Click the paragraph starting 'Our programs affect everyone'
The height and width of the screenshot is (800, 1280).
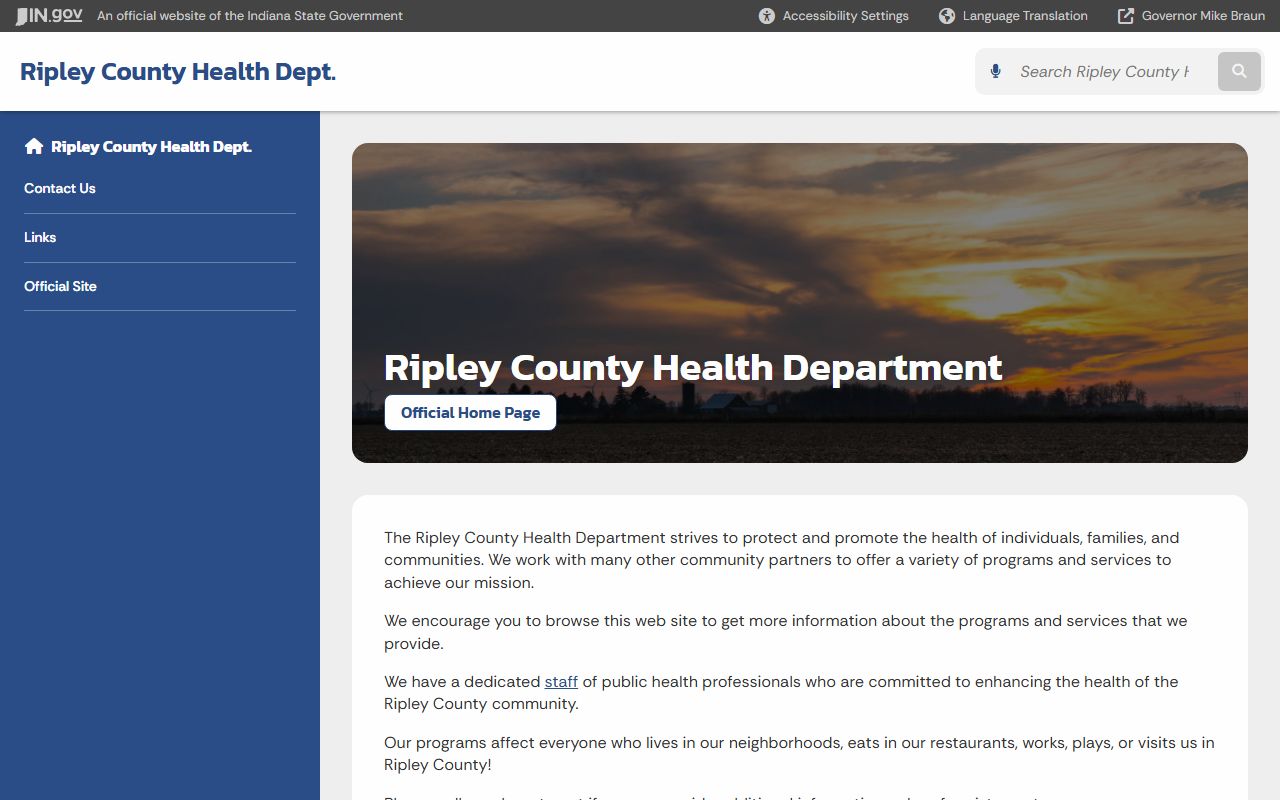pos(799,754)
